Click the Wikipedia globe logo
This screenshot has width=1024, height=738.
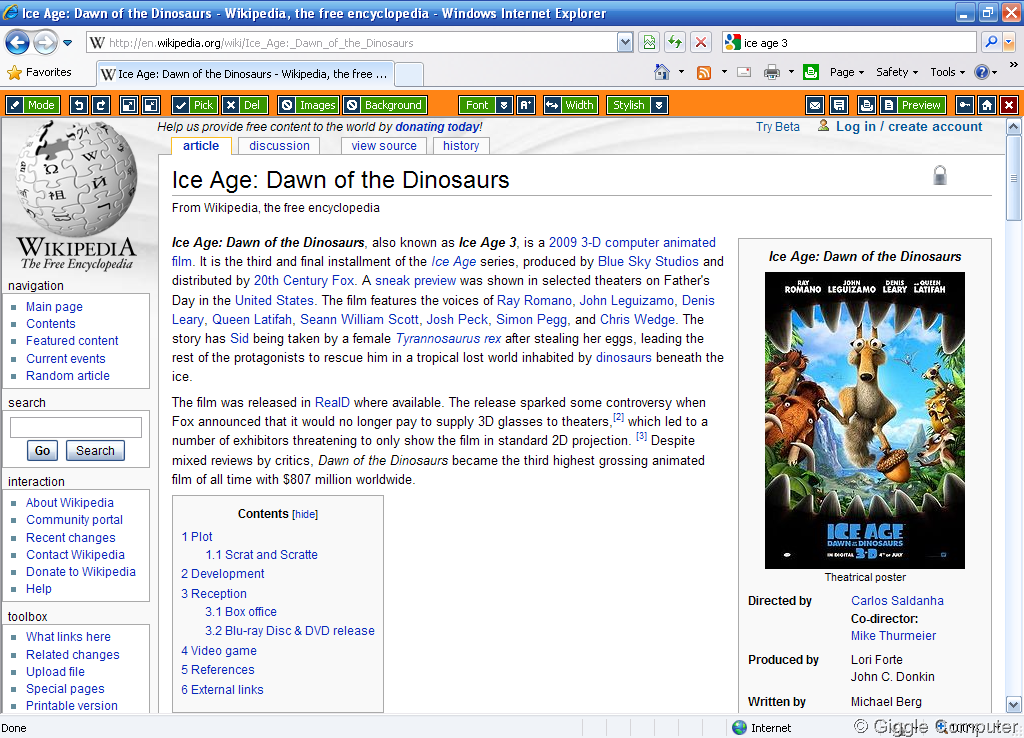coord(76,196)
